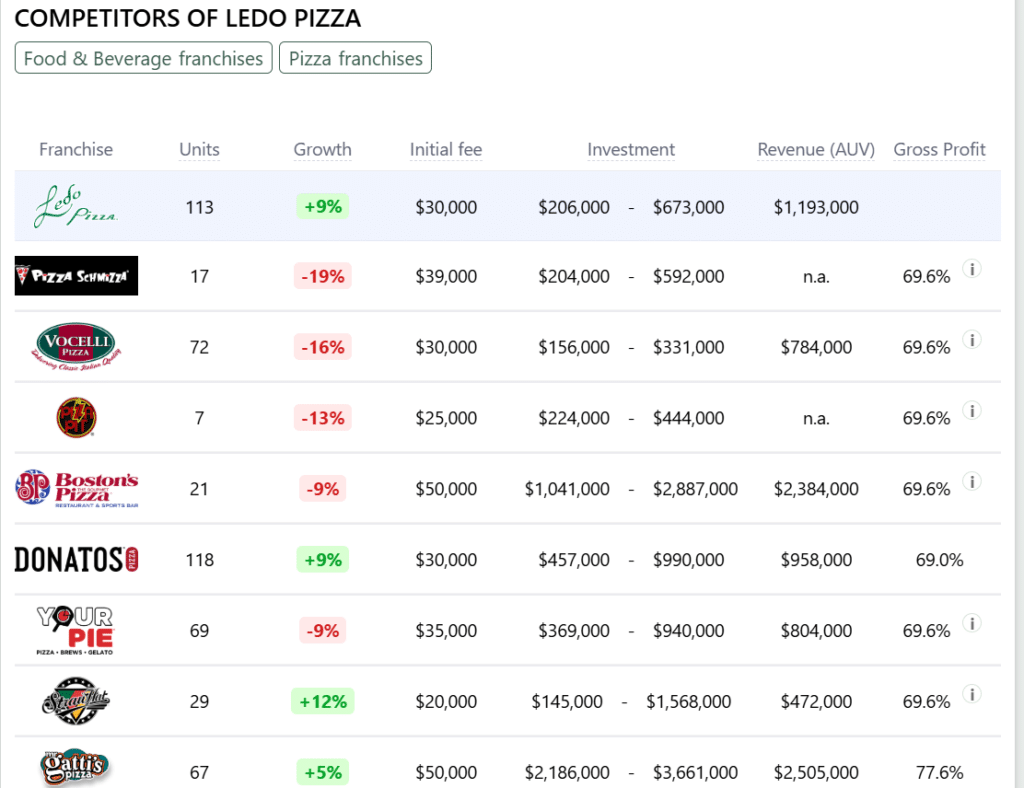
Task: Click the Your Pie logo
Action: coord(76,630)
